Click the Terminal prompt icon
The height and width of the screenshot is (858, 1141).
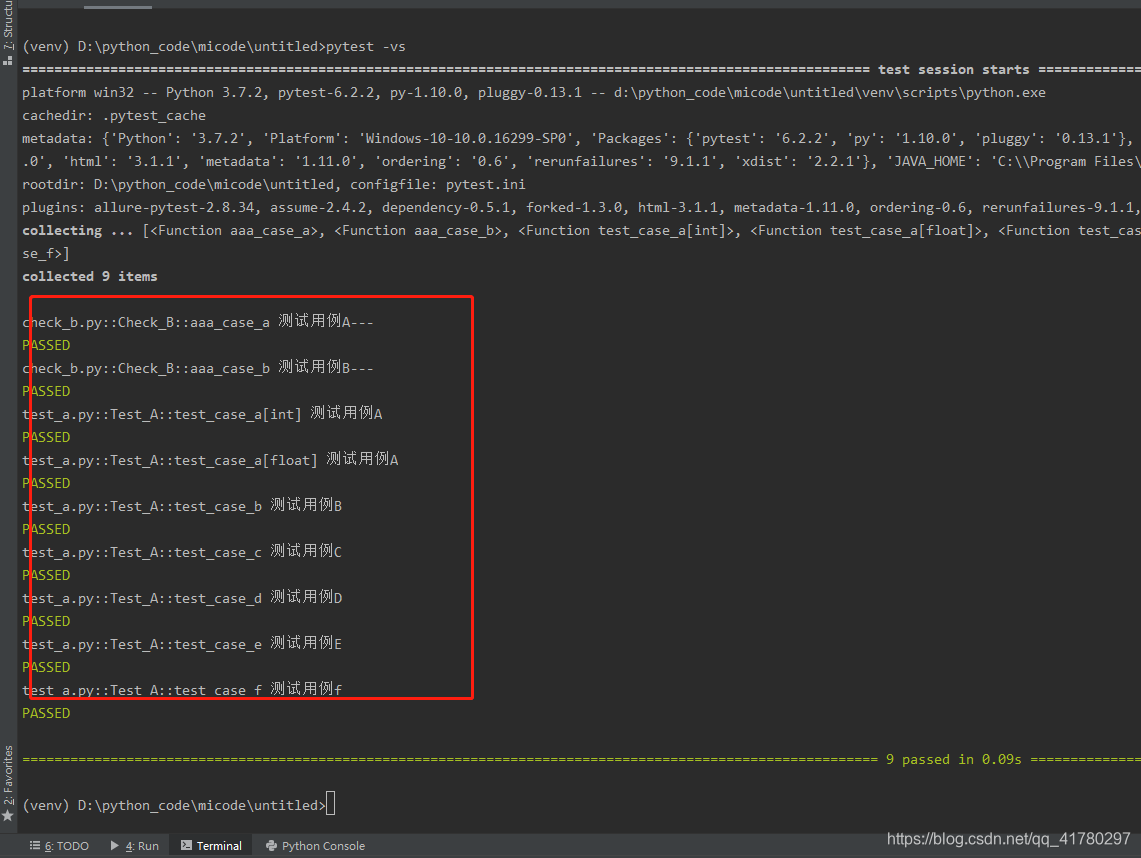pyautogui.click(x=186, y=846)
